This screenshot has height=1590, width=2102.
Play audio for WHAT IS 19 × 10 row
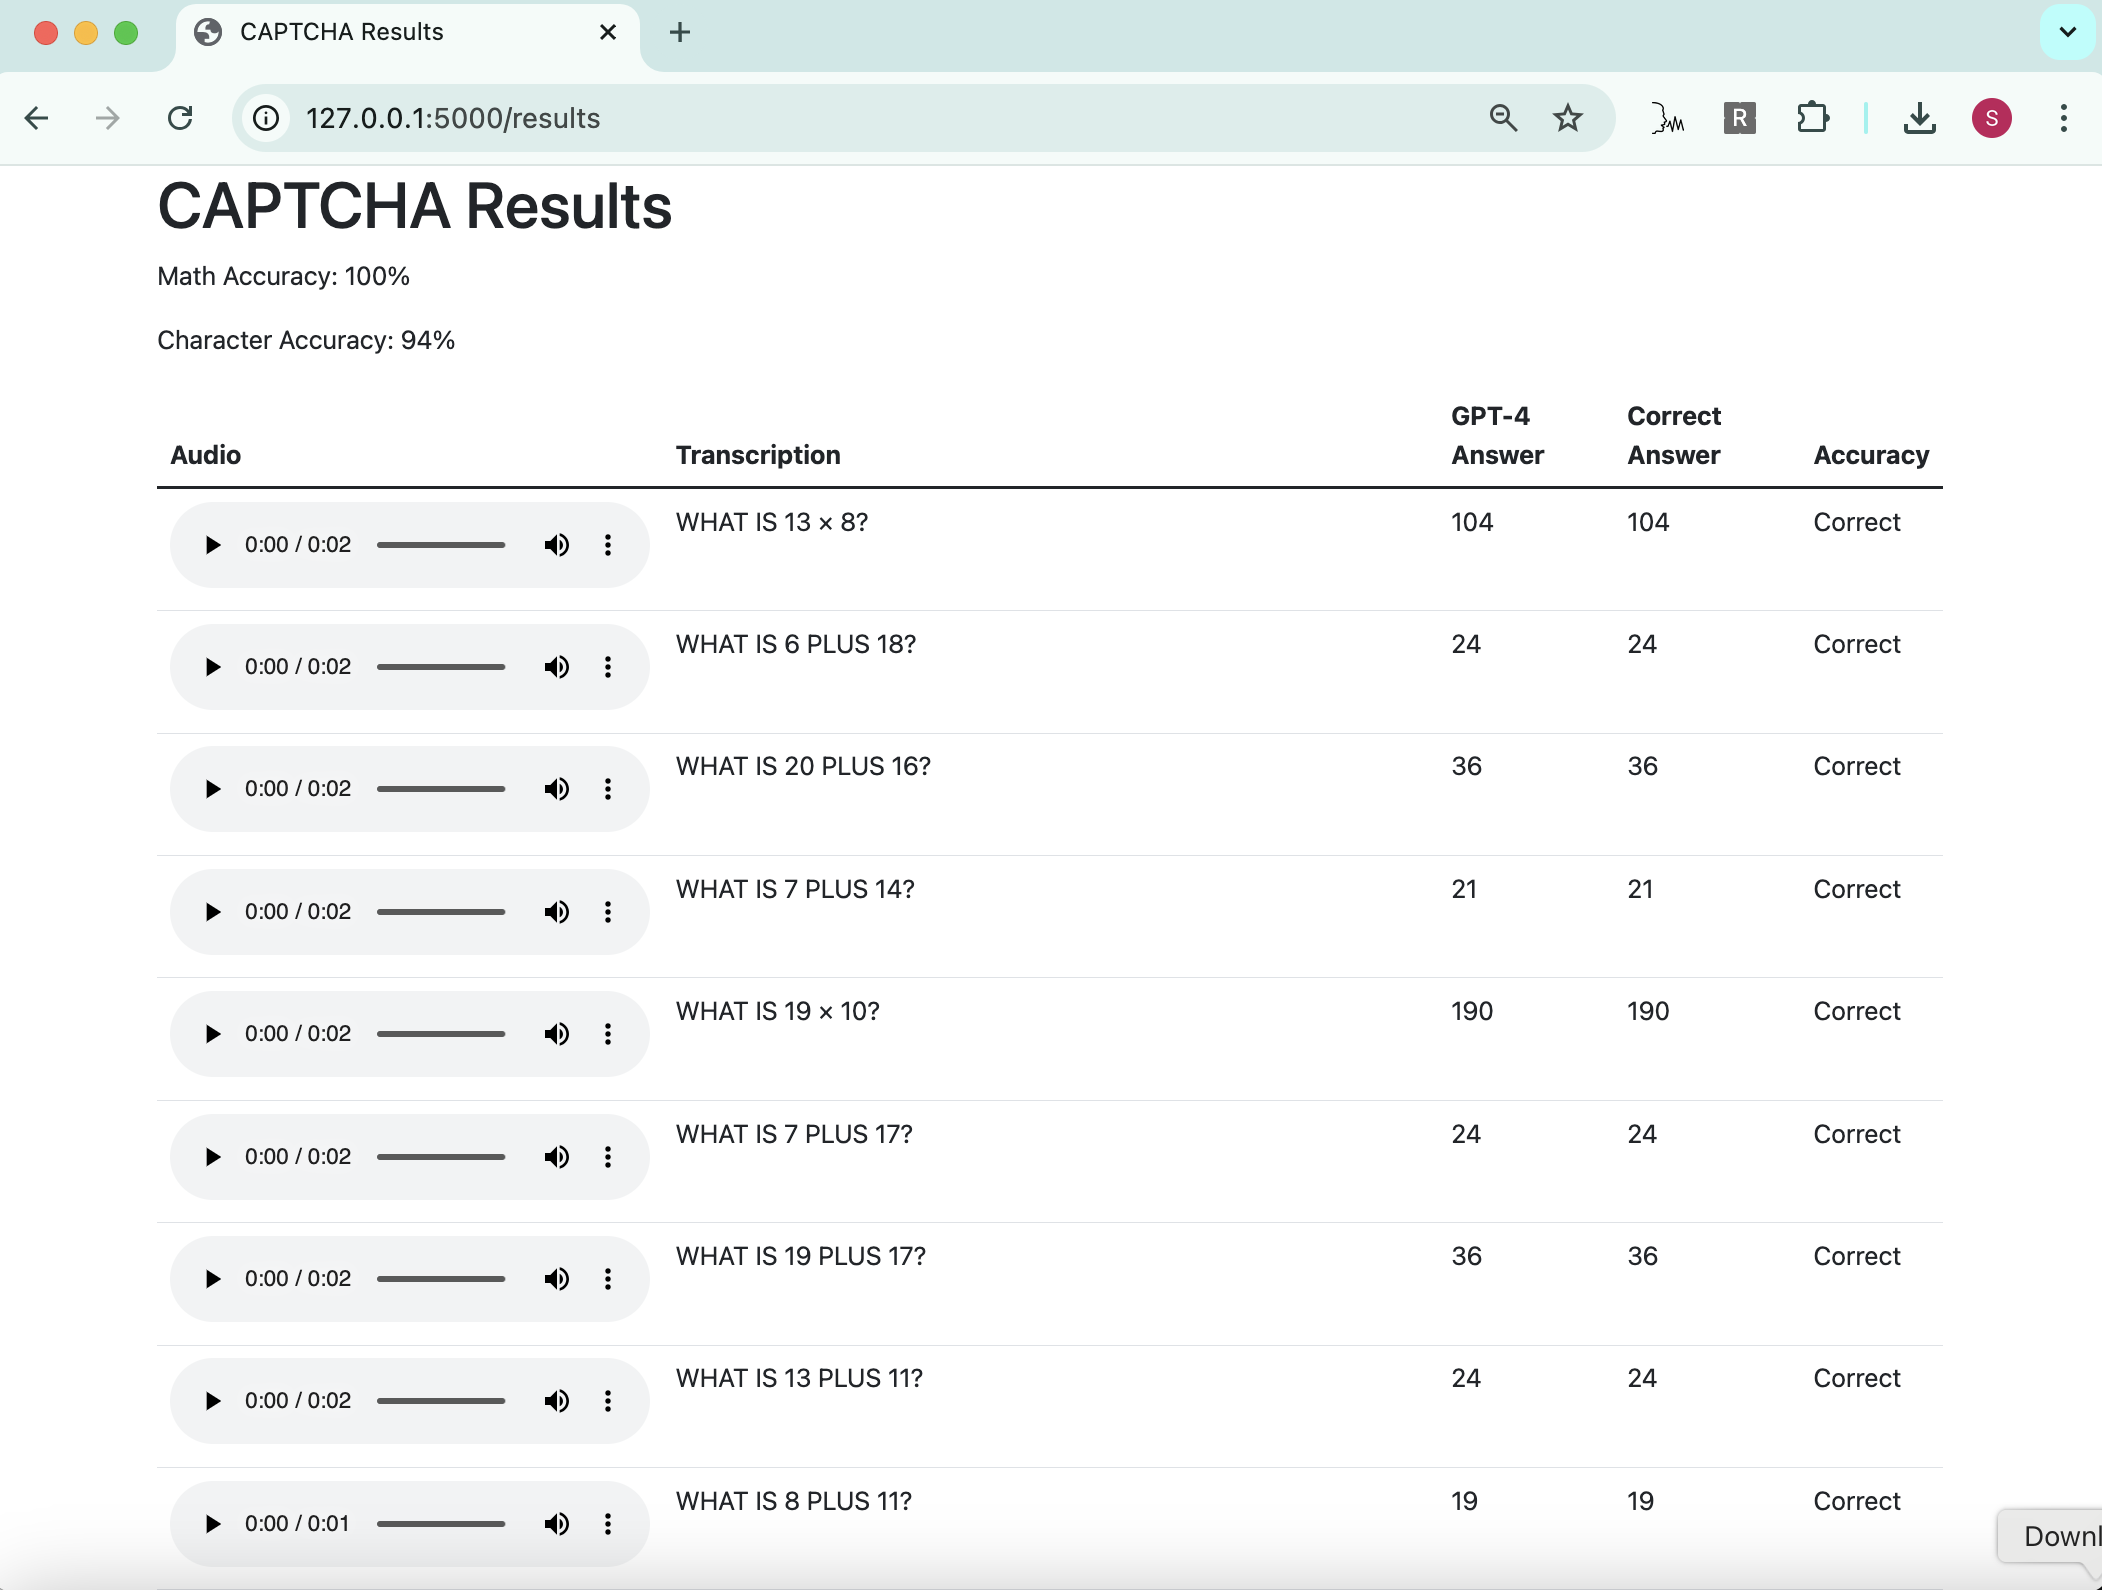(212, 1034)
